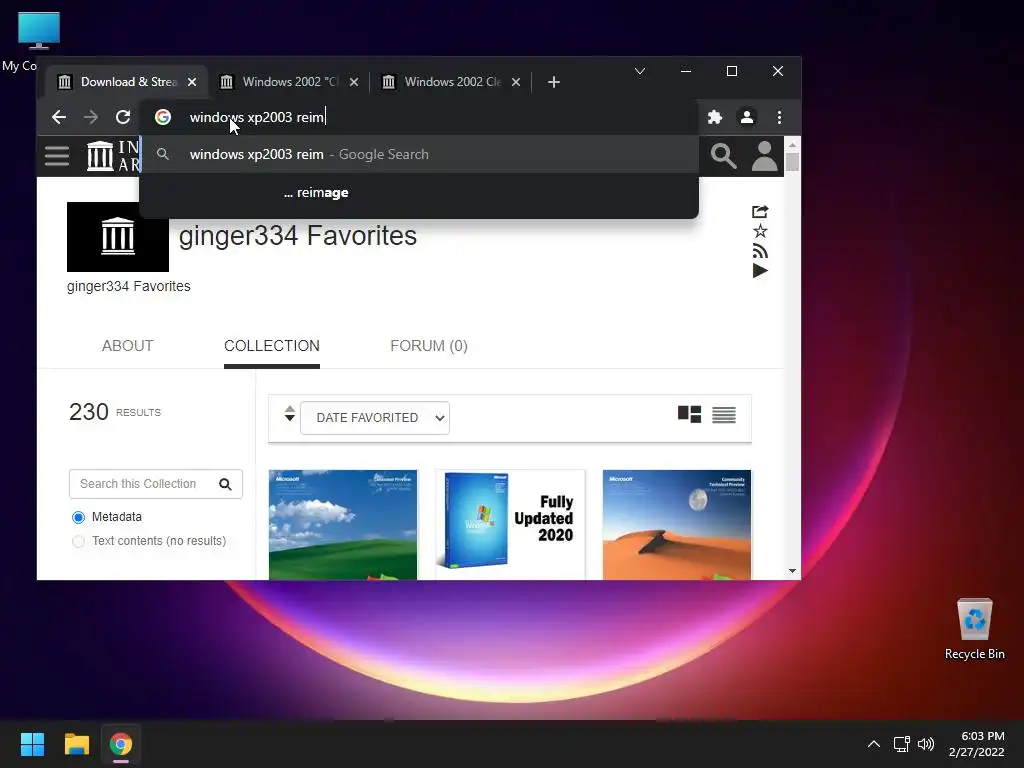Open the 'Fully Updated 2020' item thumbnail
The height and width of the screenshot is (768, 1024).
(510, 525)
